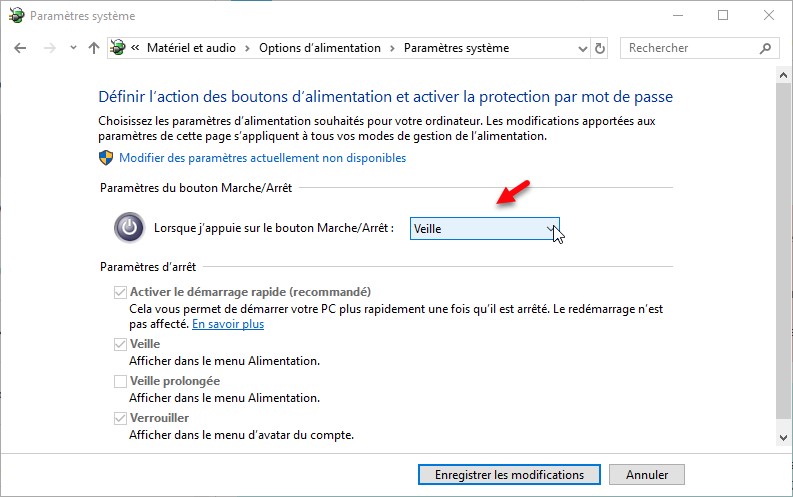This screenshot has height=497, width=793.
Task: Toggle the Verrouiller checkbox
Action: tap(121, 418)
